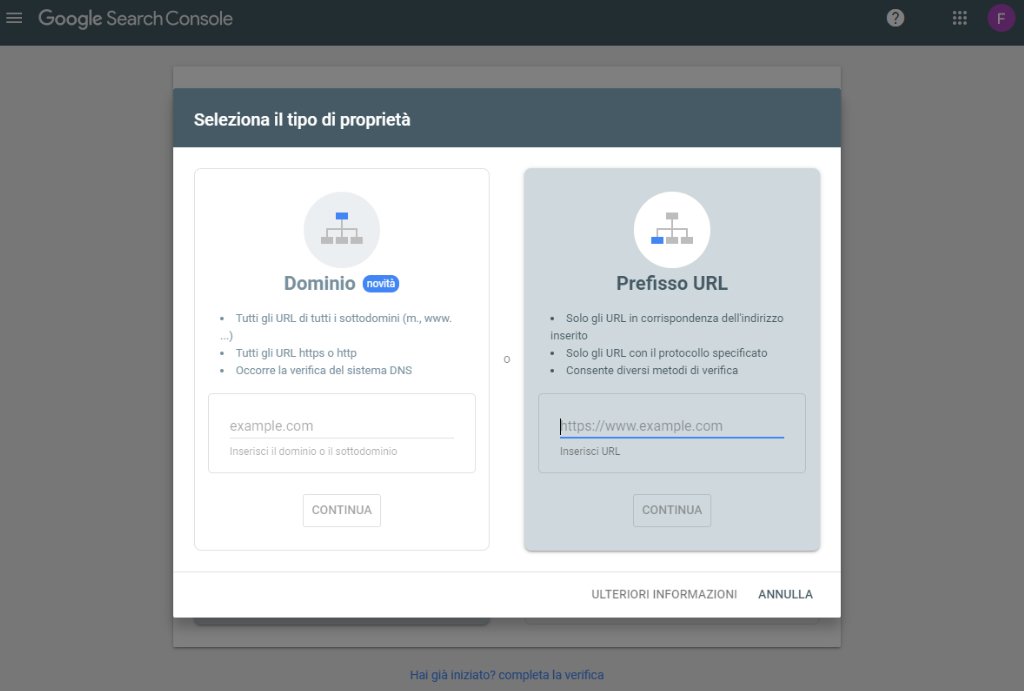Screen dimensions: 1024x691
Task: Click 'Inserisci il dominio o il sottodominio' hint
Action: pyautogui.click(x=313, y=451)
